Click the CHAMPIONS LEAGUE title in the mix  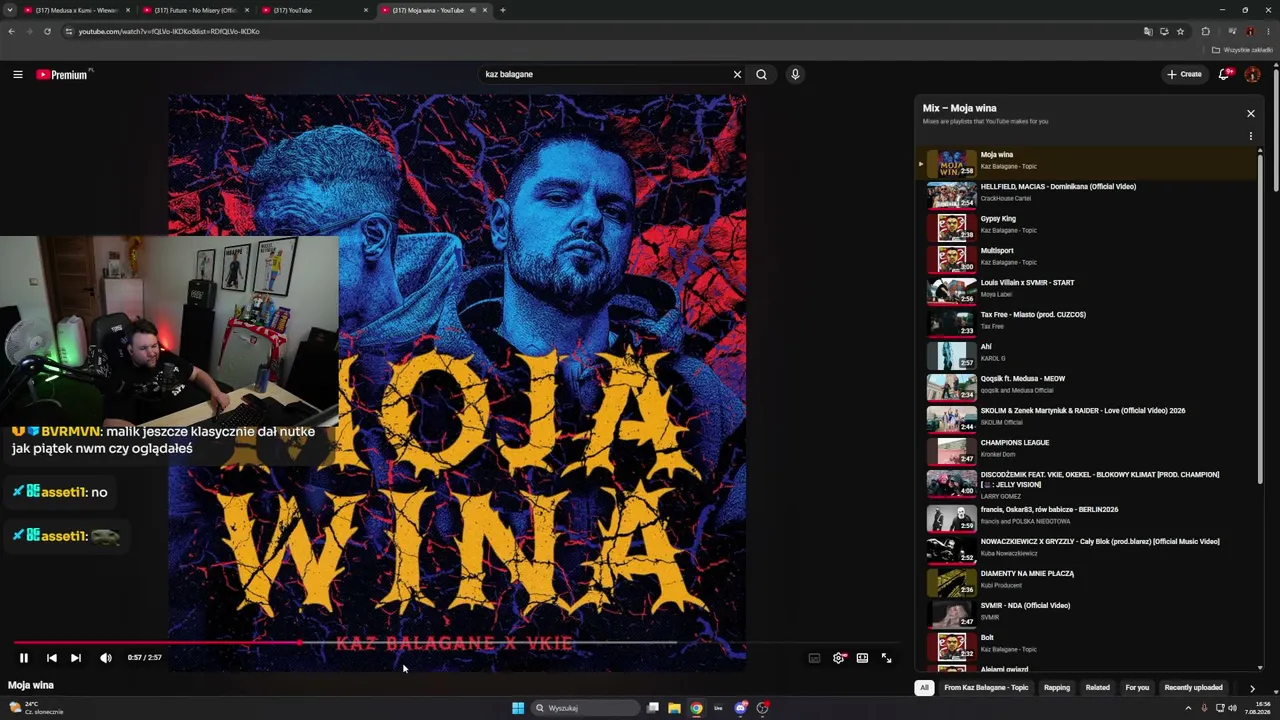pos(1014,443)
